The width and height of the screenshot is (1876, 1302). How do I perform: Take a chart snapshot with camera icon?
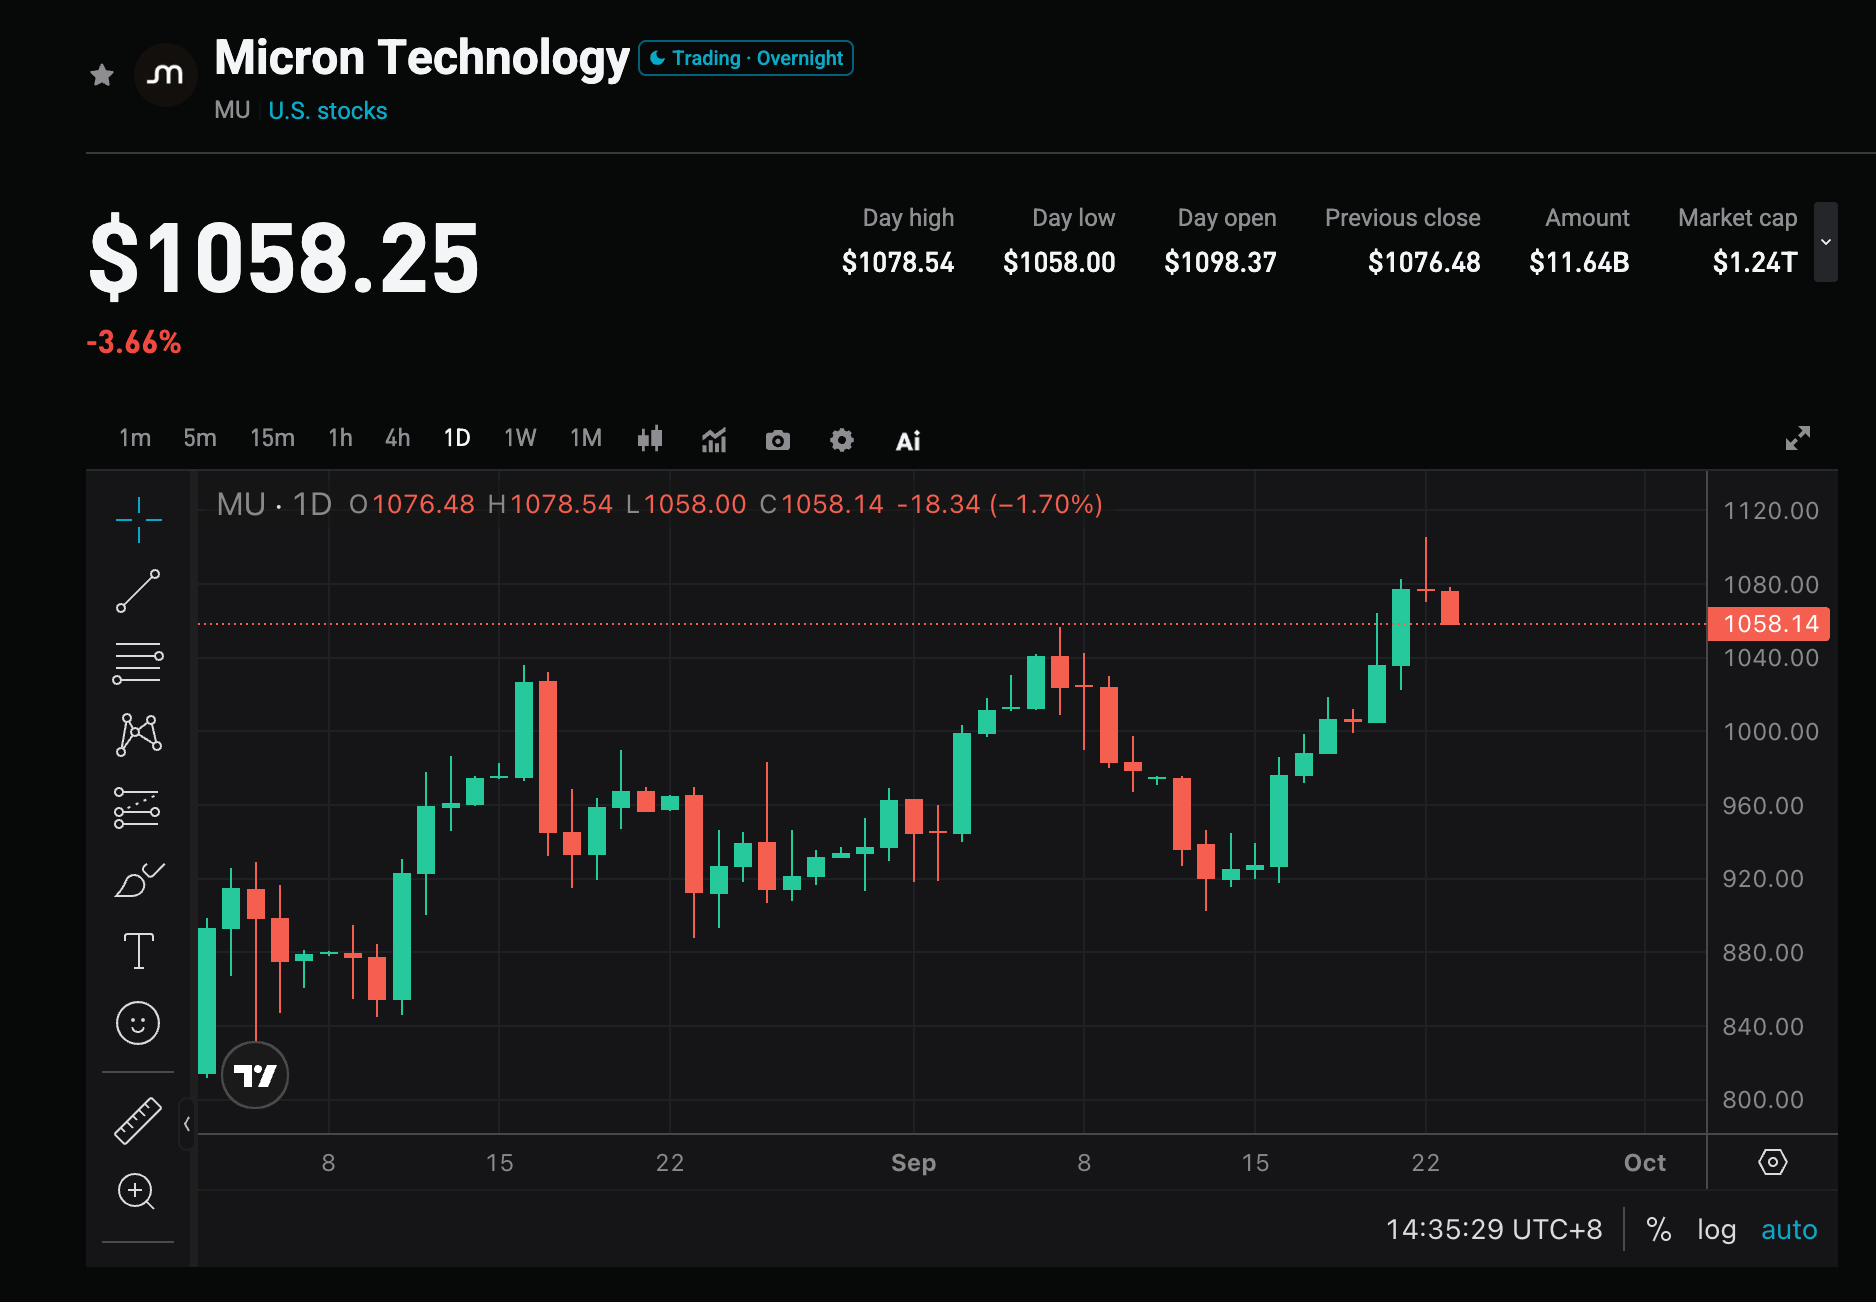[778, 440]
